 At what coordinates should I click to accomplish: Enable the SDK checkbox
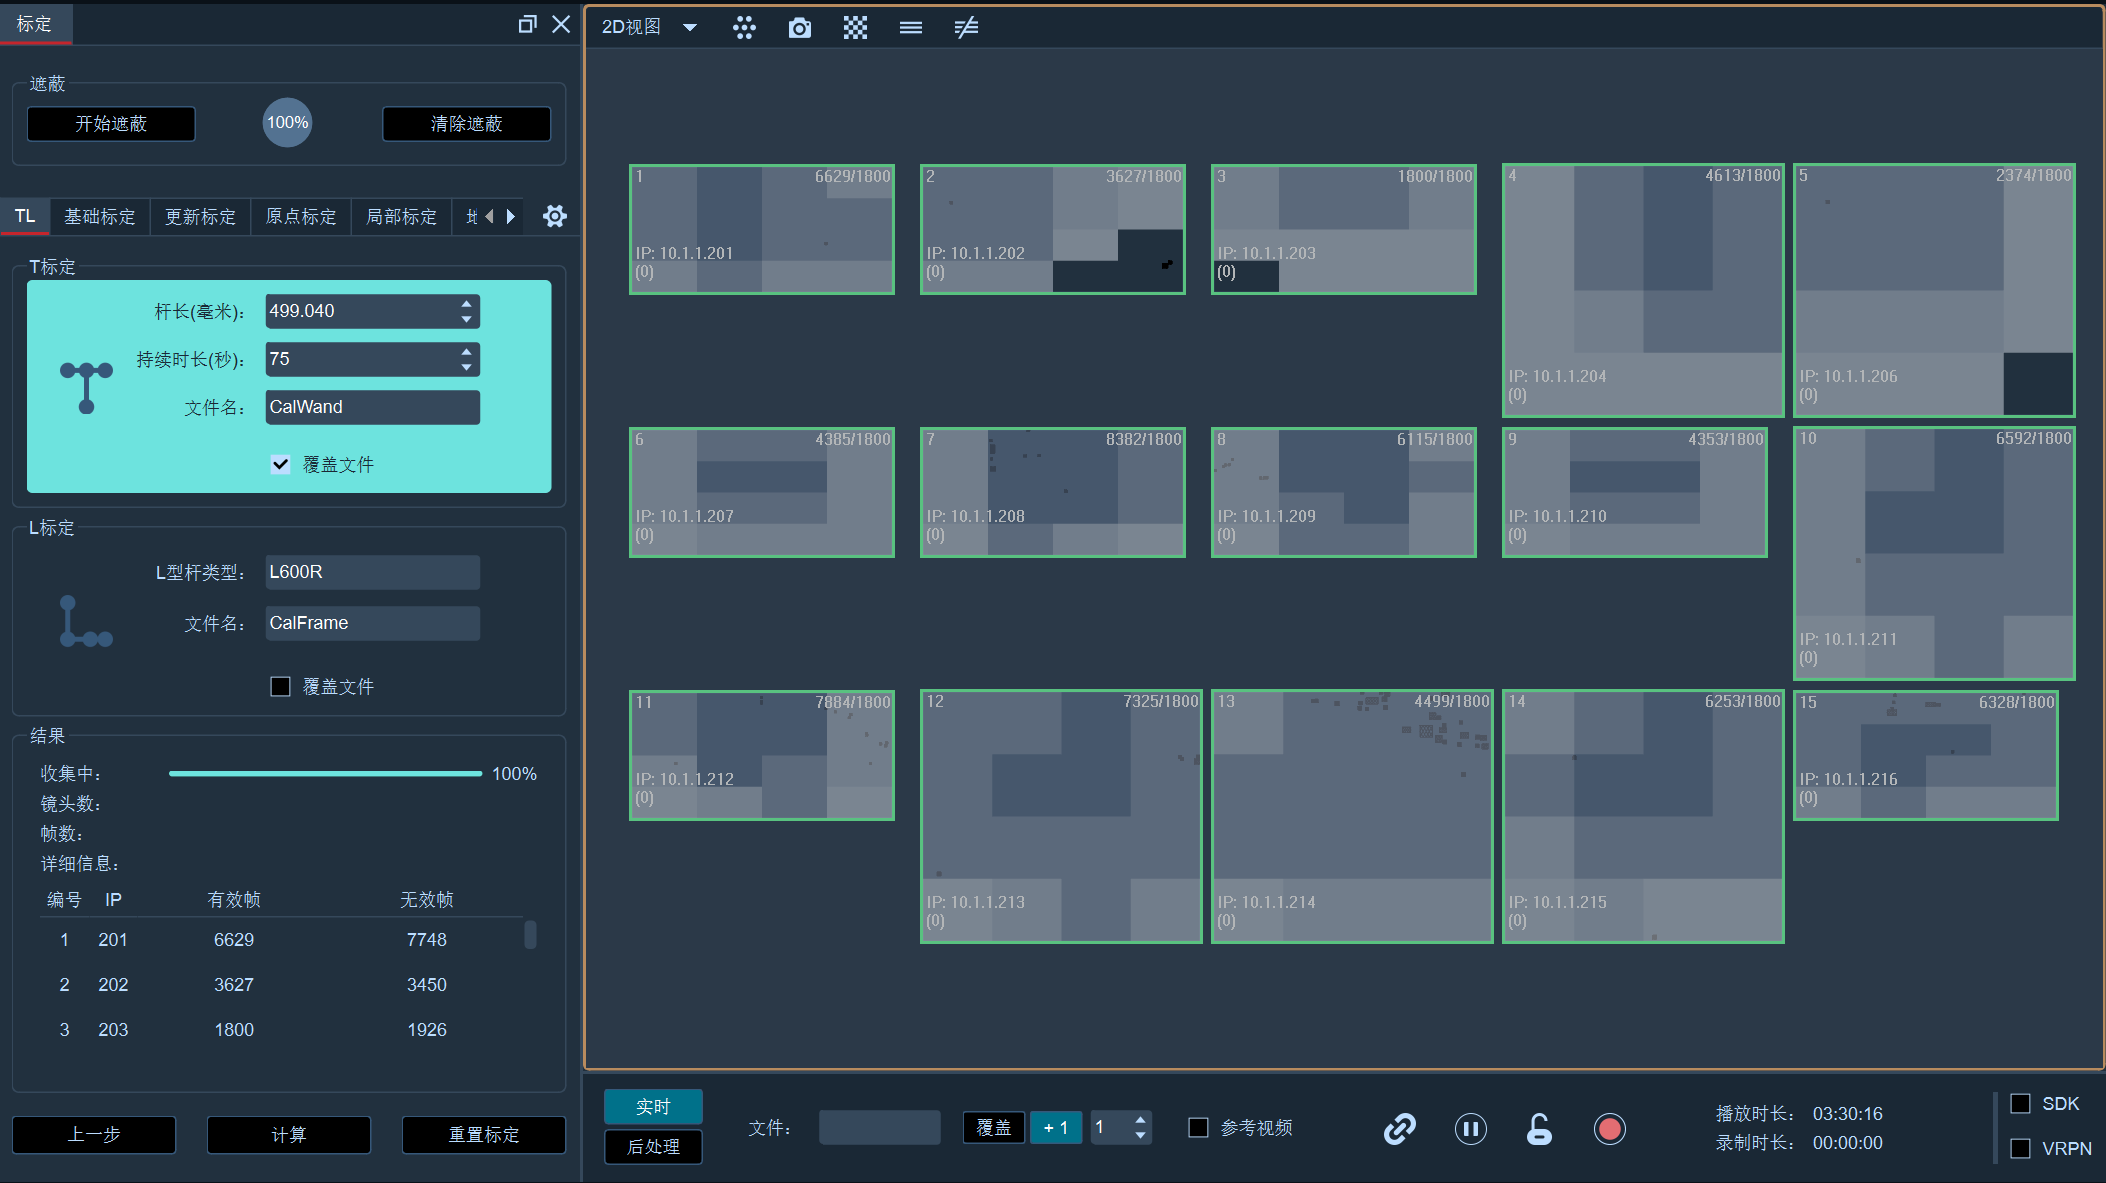tap(2020, 1103)
